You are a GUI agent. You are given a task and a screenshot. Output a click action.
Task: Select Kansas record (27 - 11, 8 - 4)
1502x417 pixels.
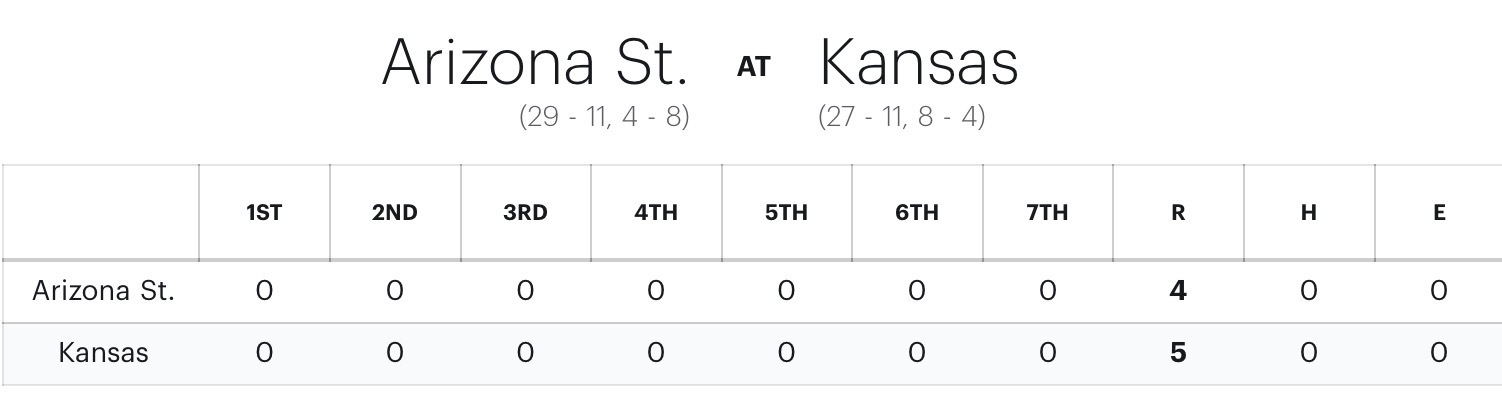[901, 117]
